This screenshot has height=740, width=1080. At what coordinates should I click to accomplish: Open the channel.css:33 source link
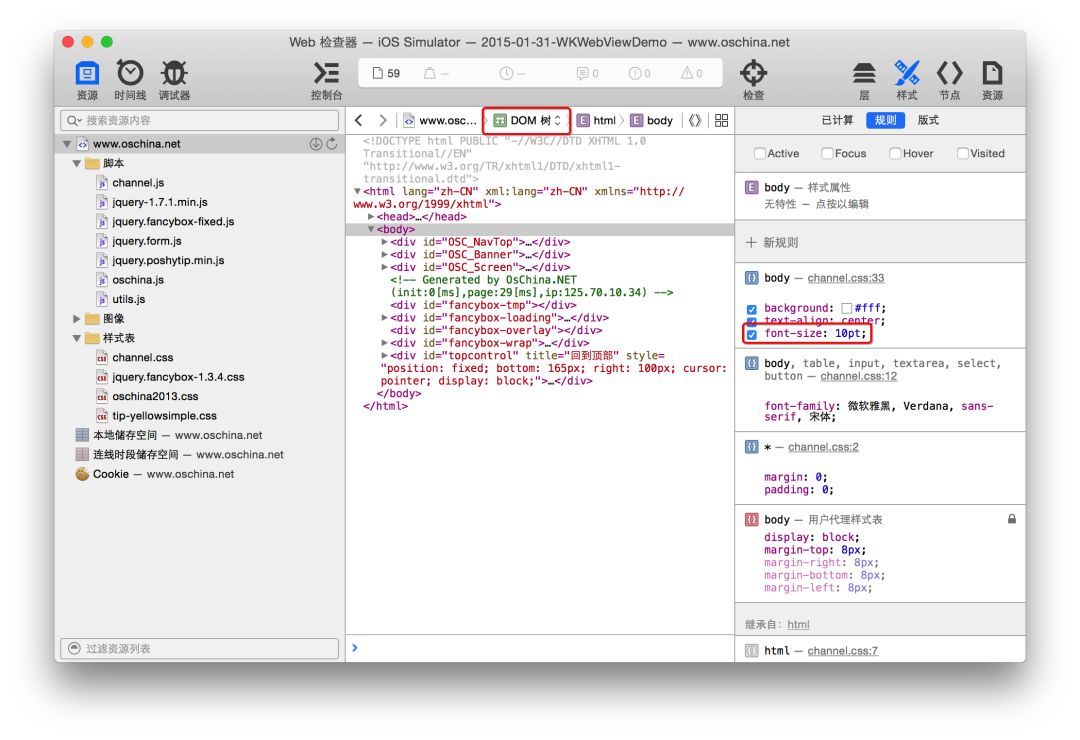[846, 278]
